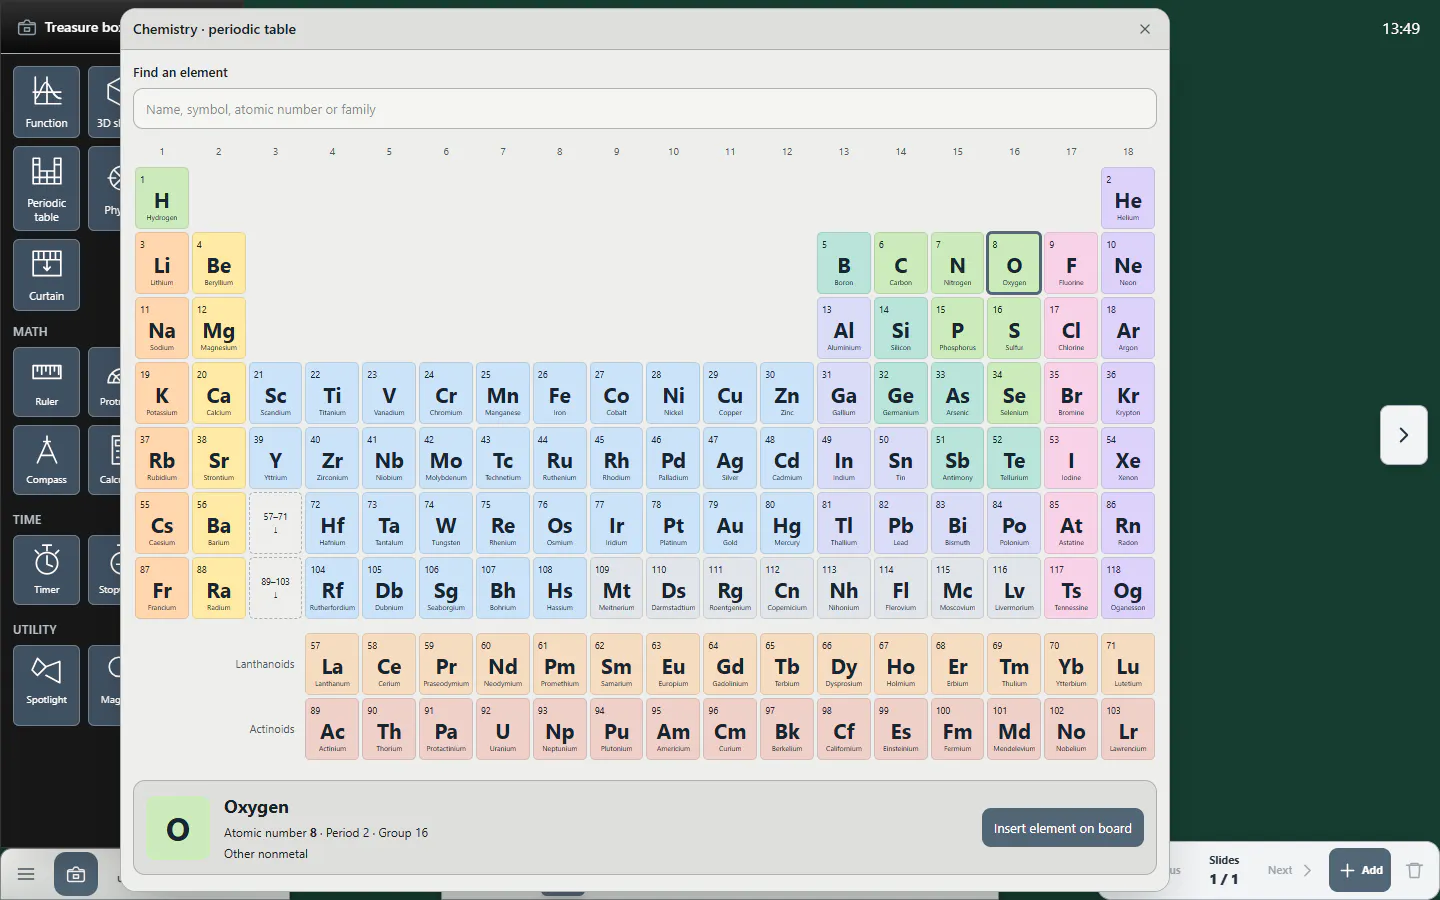Expand the lanthanoids 57–71 placeholder cell

tap(275, 523)
